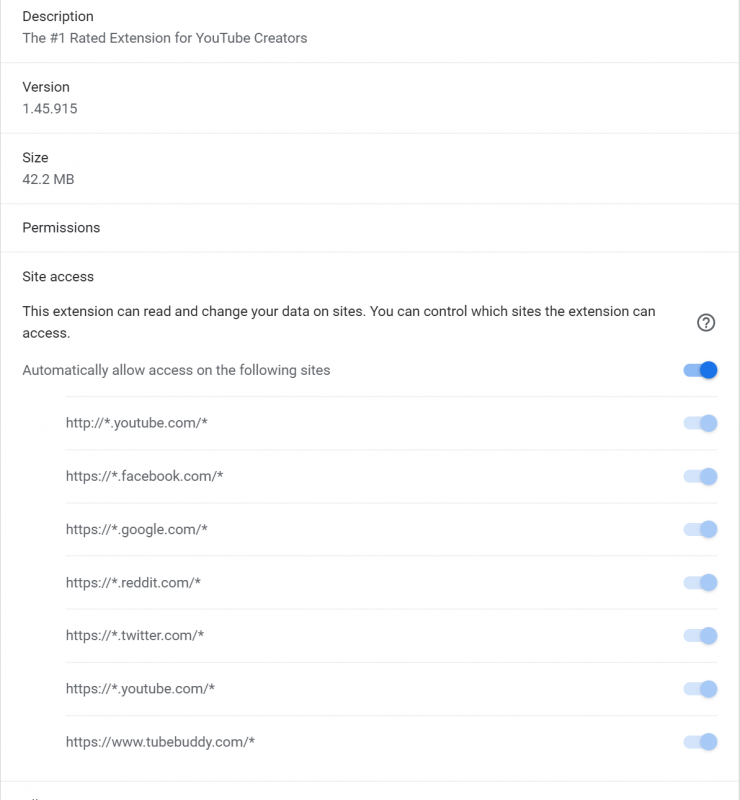The width and height of the screenshot is (740, 800).
Task: Disable the https://www.tubebuddy.com/* toggle
Action: pyautogui.click(x=700, y=741)
